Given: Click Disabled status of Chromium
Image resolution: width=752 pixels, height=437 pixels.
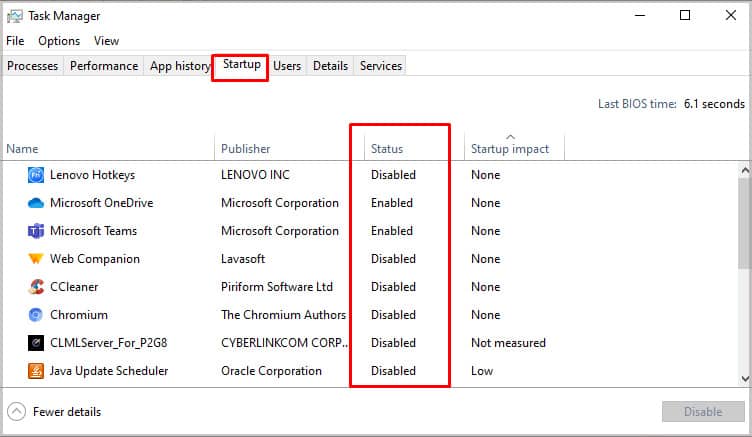Looking at the screenshot, I should (x=393, y=315).
